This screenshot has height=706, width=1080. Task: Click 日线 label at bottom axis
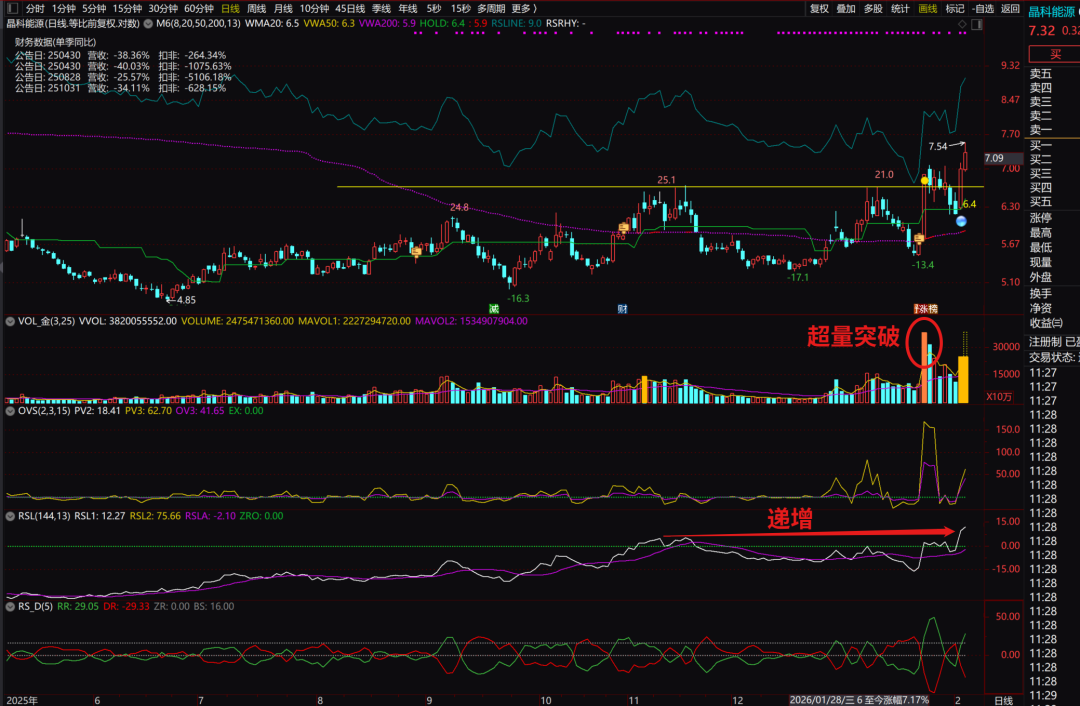[x=1004, y=700]
